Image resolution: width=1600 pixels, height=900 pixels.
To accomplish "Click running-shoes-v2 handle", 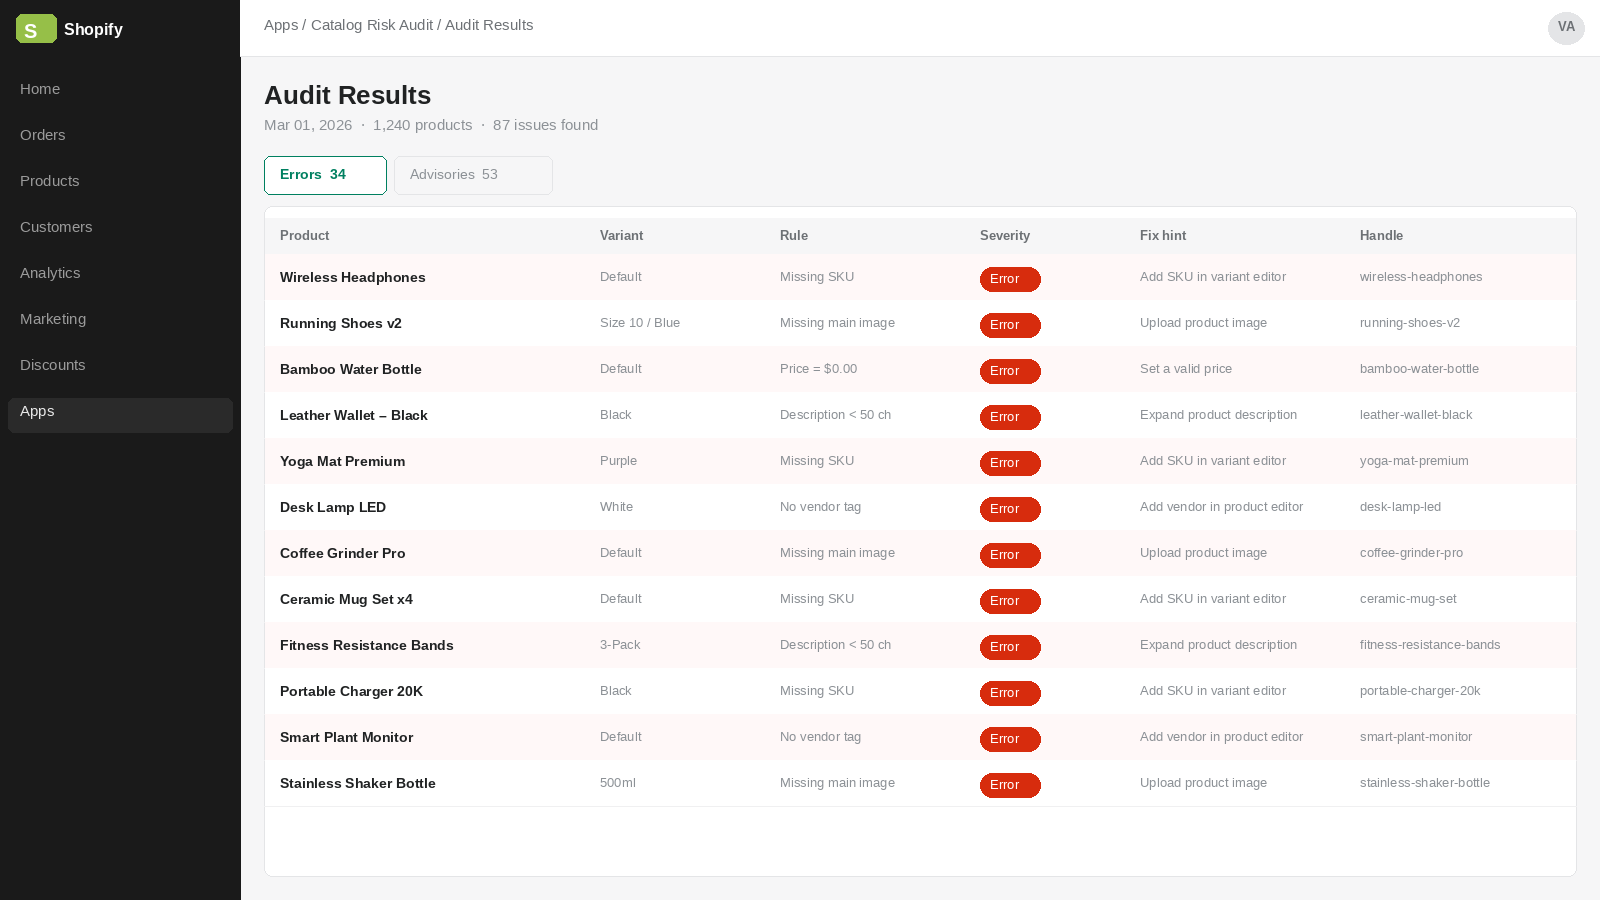I will coord(1410,323).
